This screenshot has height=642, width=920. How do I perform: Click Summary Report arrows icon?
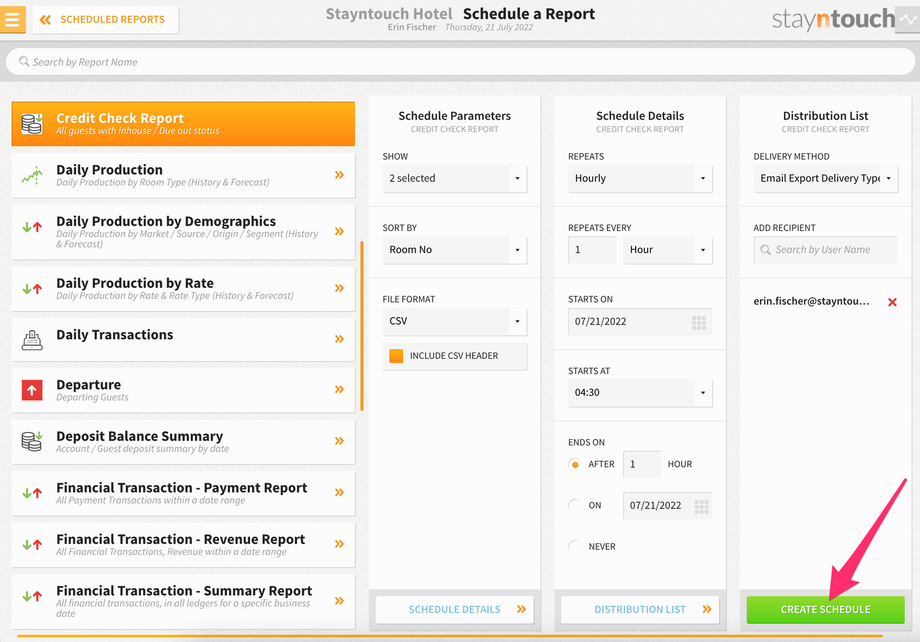click(32, 596)
